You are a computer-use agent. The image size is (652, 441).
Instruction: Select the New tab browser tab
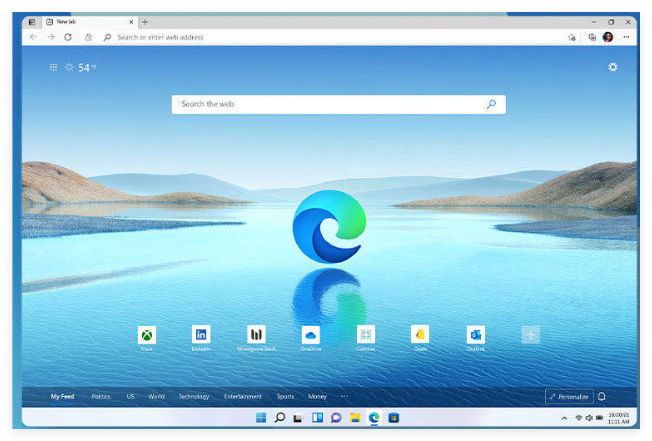click(89, 22)
